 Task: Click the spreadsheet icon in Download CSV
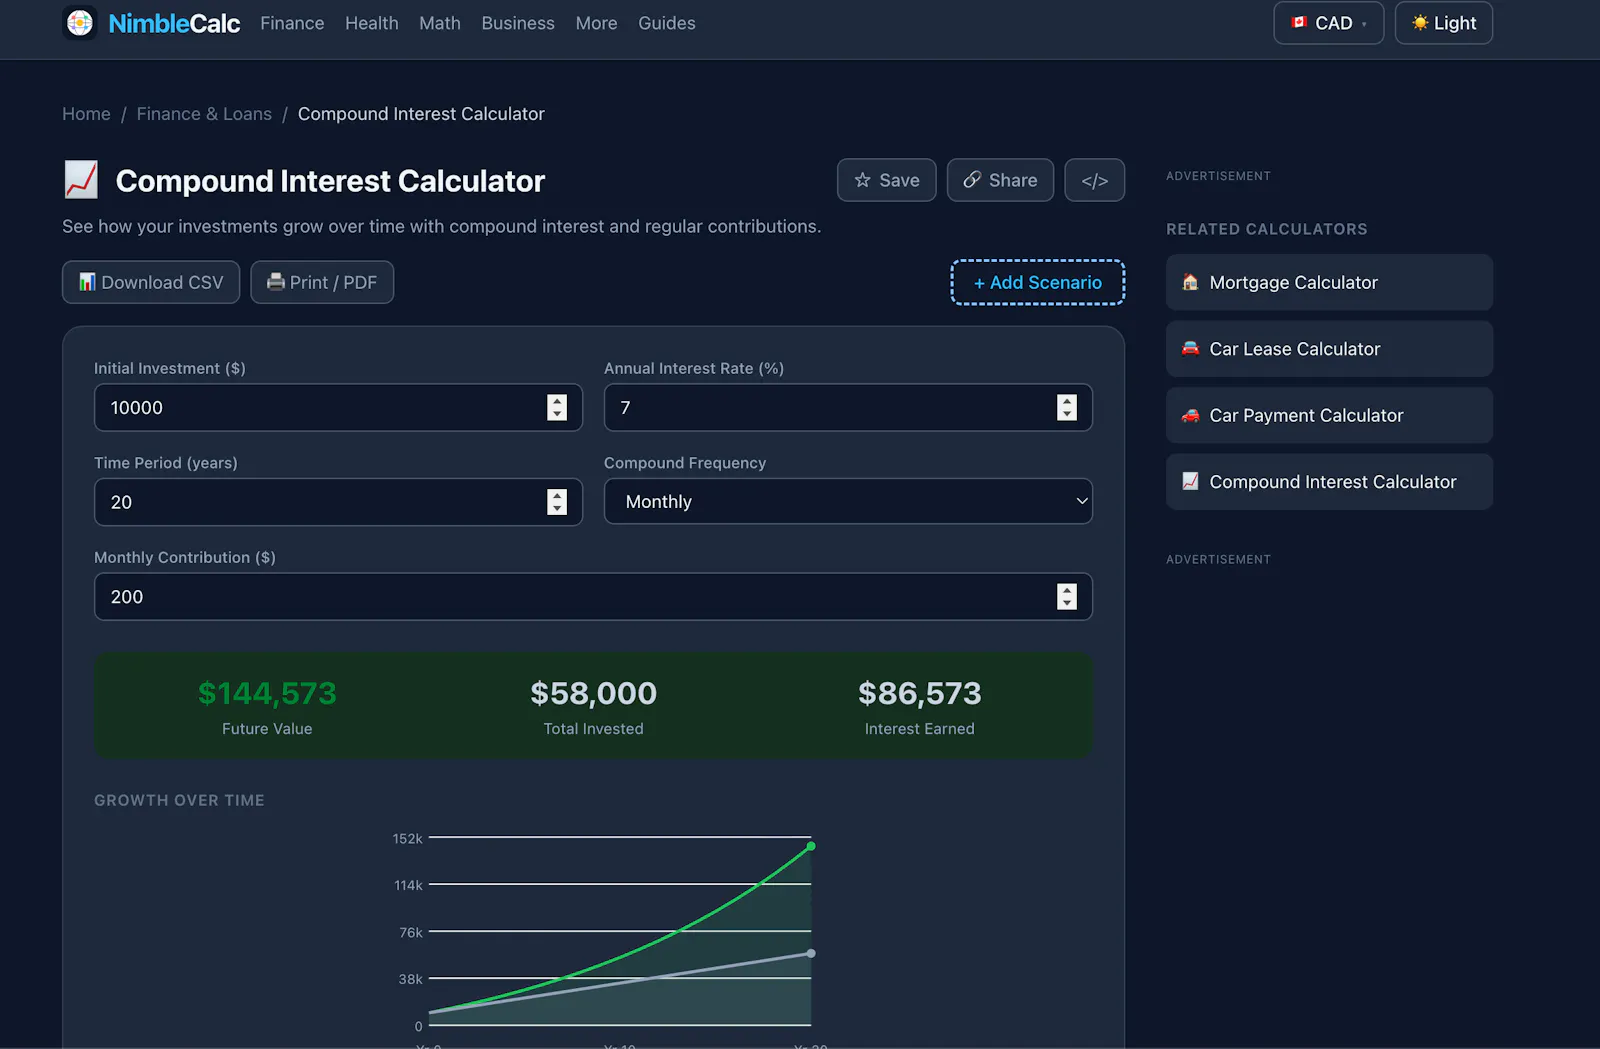tap(87, 282)
